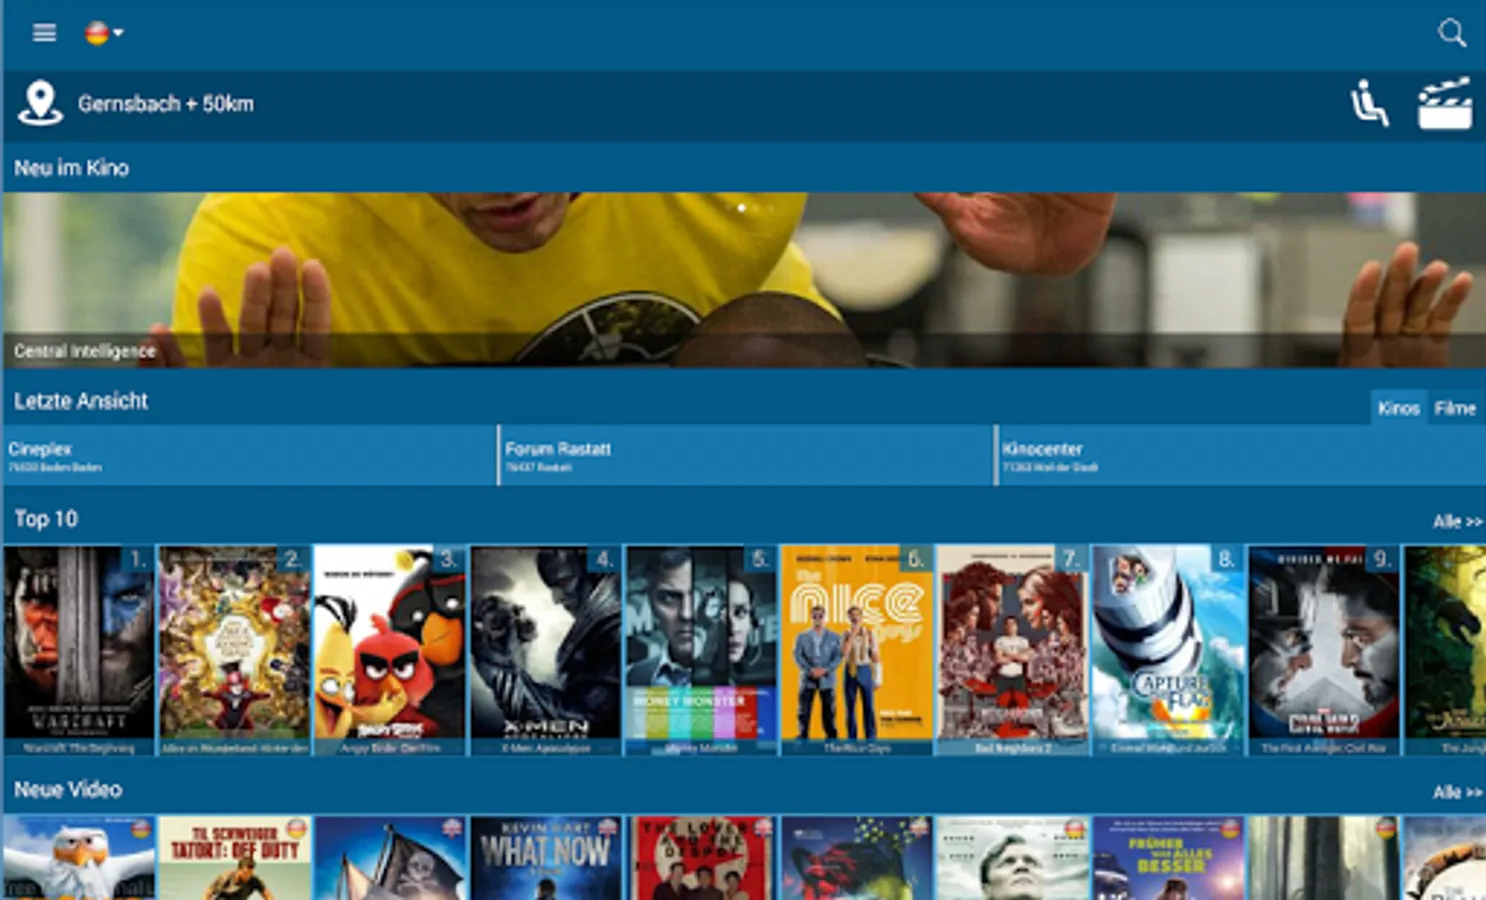Click the banner page indicator dot

[x=741, y=208]
